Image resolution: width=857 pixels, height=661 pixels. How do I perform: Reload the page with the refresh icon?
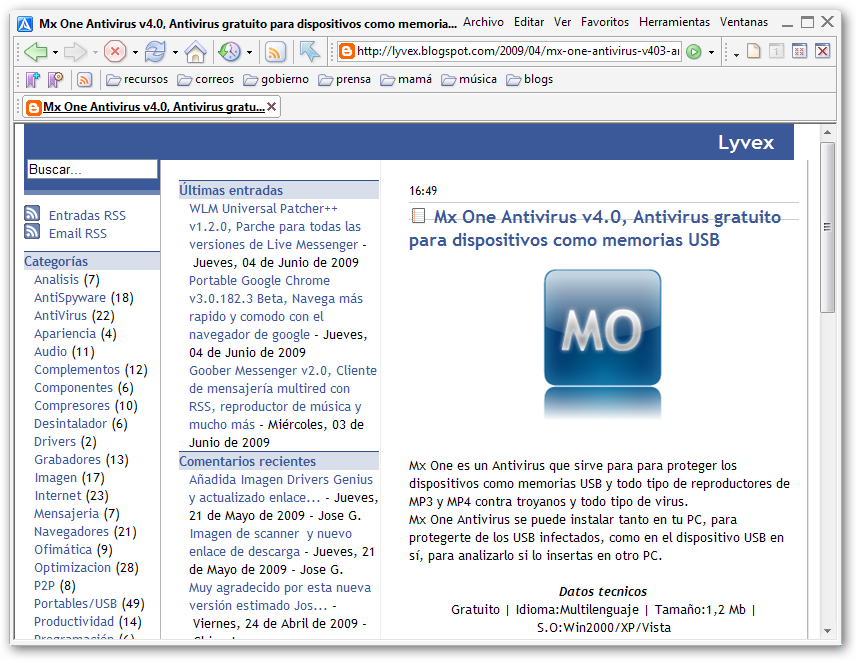pyautogui.click(x=154, y=52)
